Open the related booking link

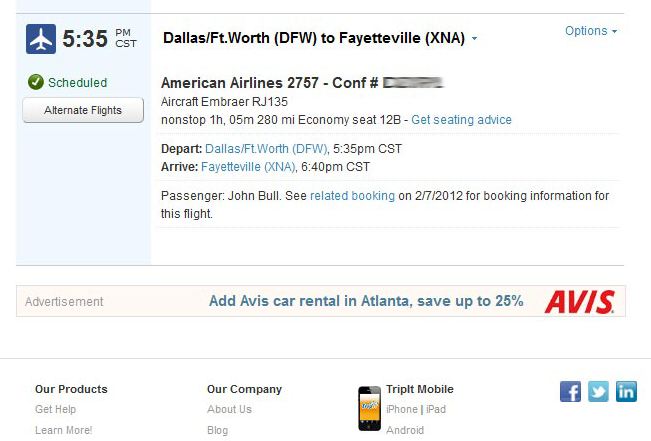pos(352,196)
